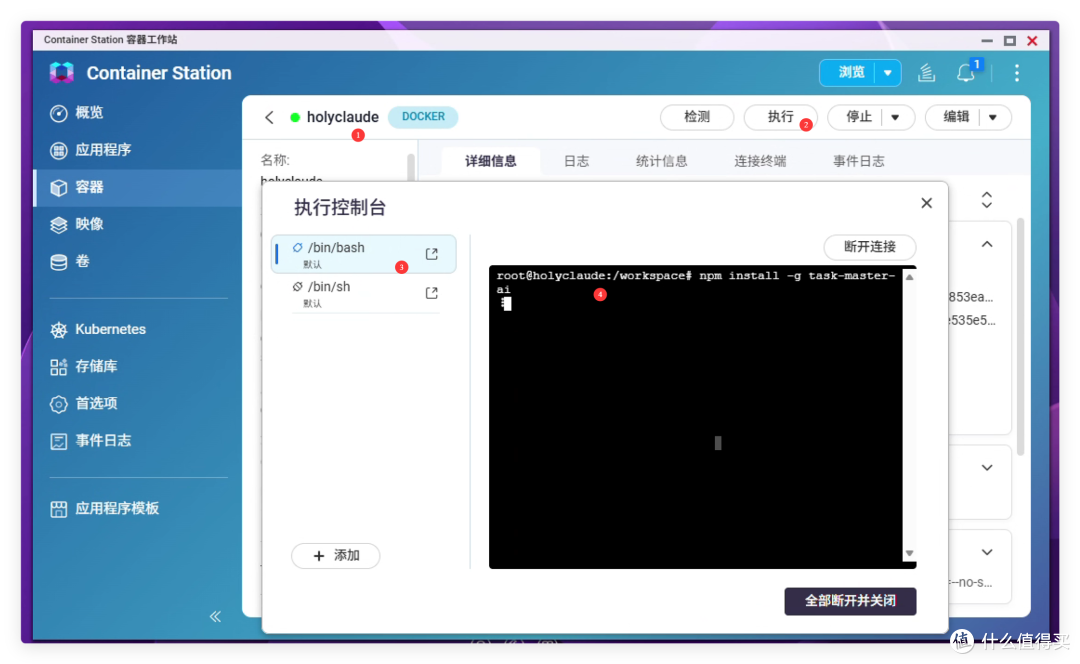Image resolution: width=1080 pixels, height=664 pixels.
Task: Open 应用程序模板 in the sidebar
Action: (x=138, y=509)
